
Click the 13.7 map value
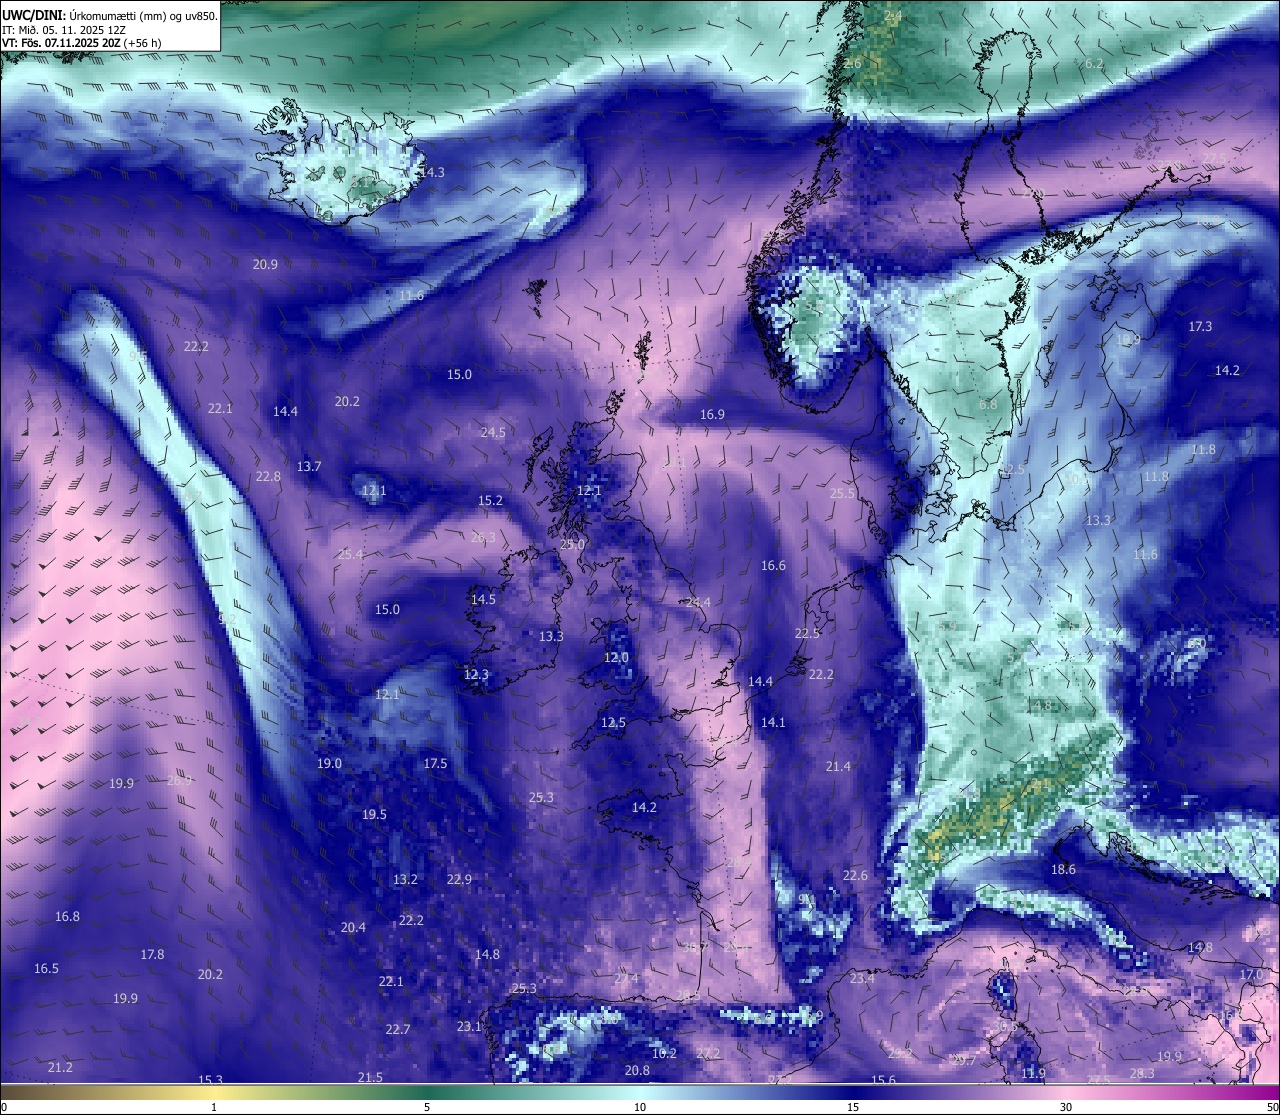click(309, 466)
